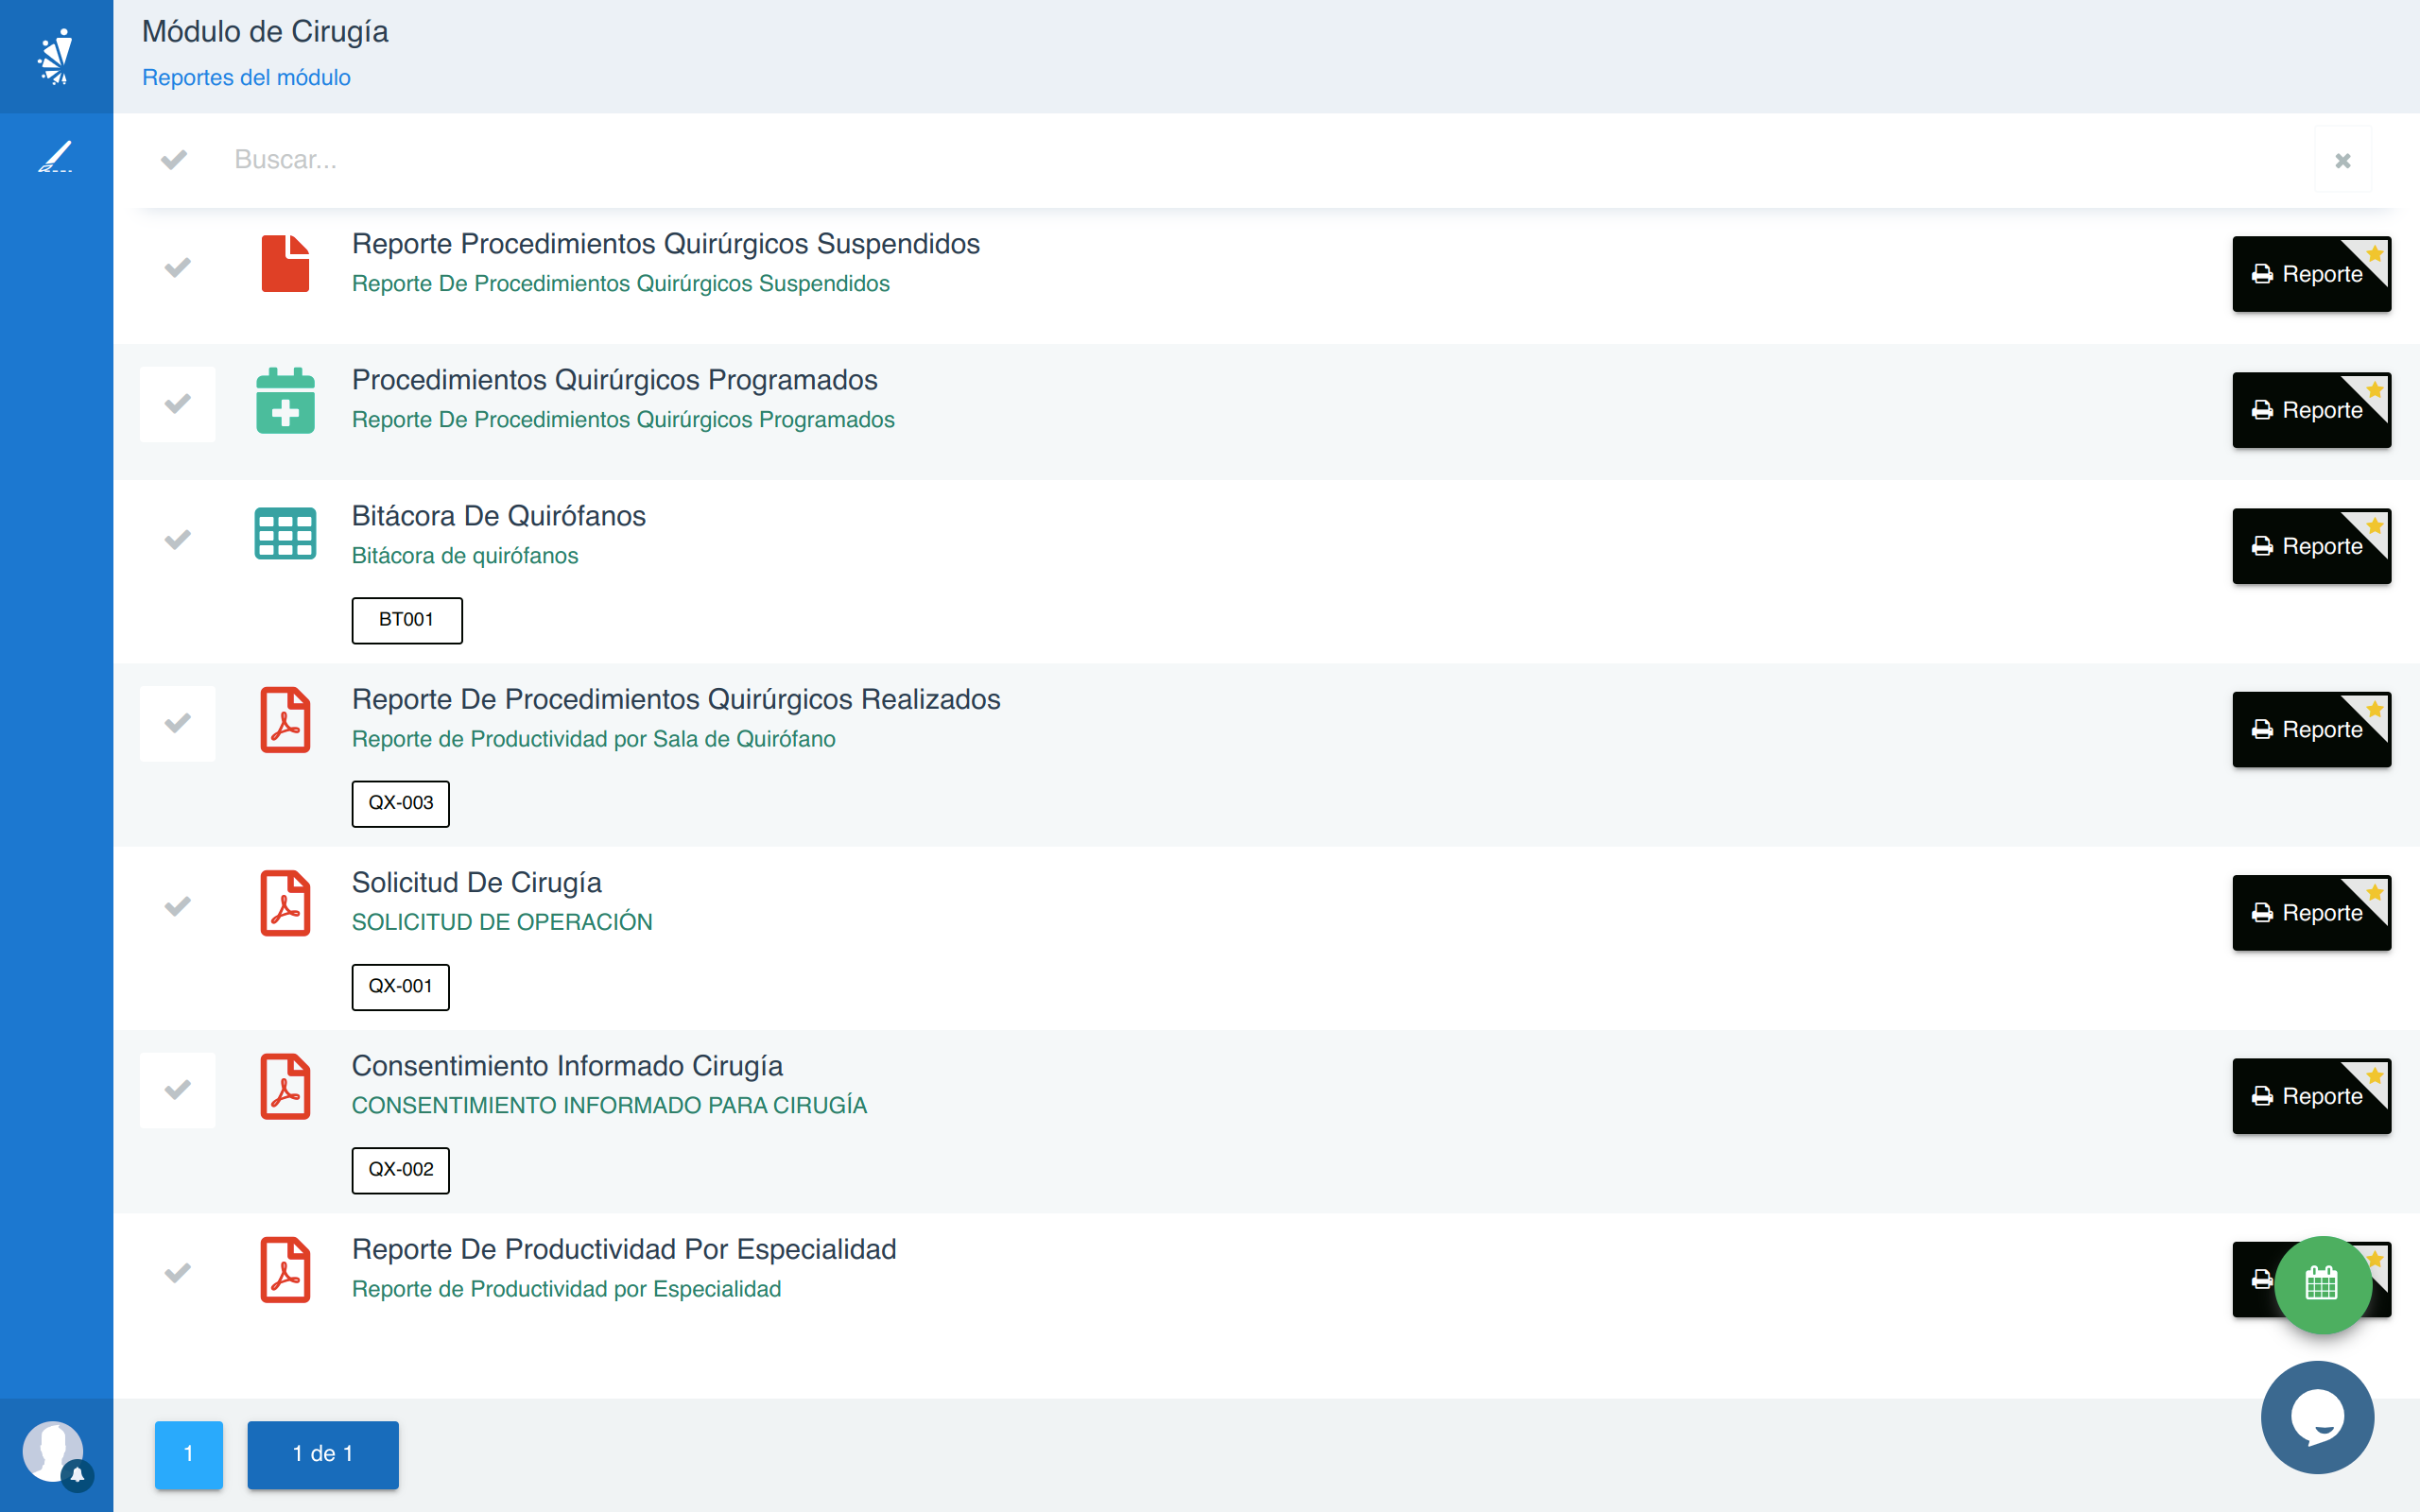Click the PDF icon for Productividad Por Especialidad

coord(285,1270)
